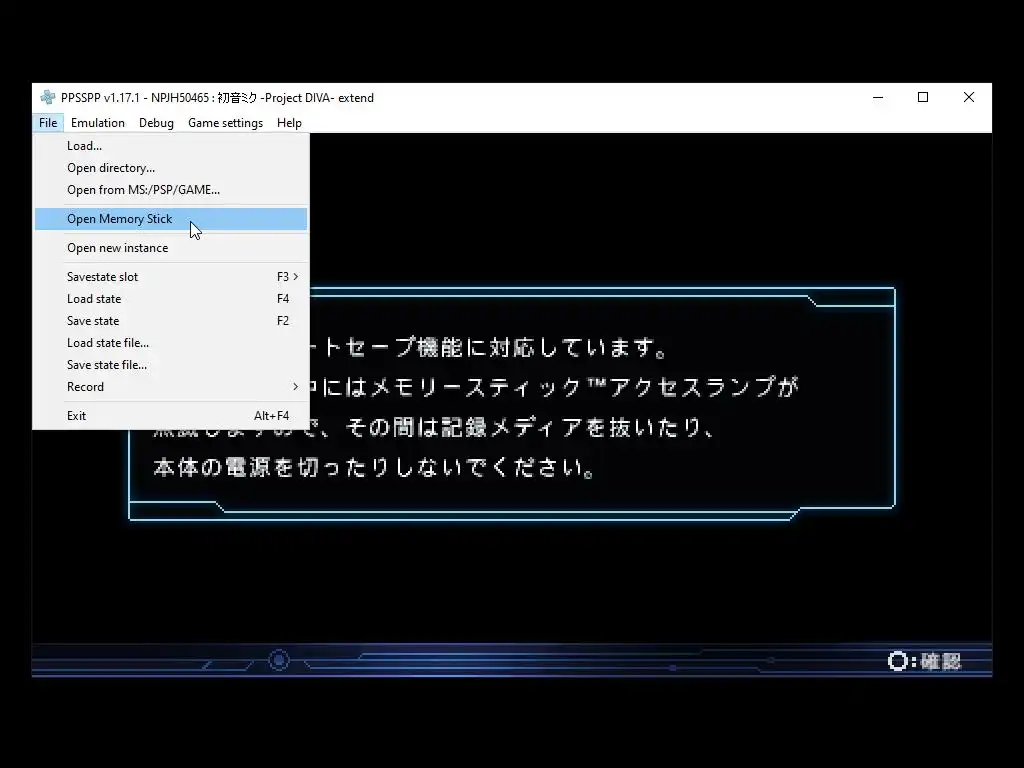Screen dimensions: 1024x768
Task: Expand the Record submenu
Action: click(171, 387)
